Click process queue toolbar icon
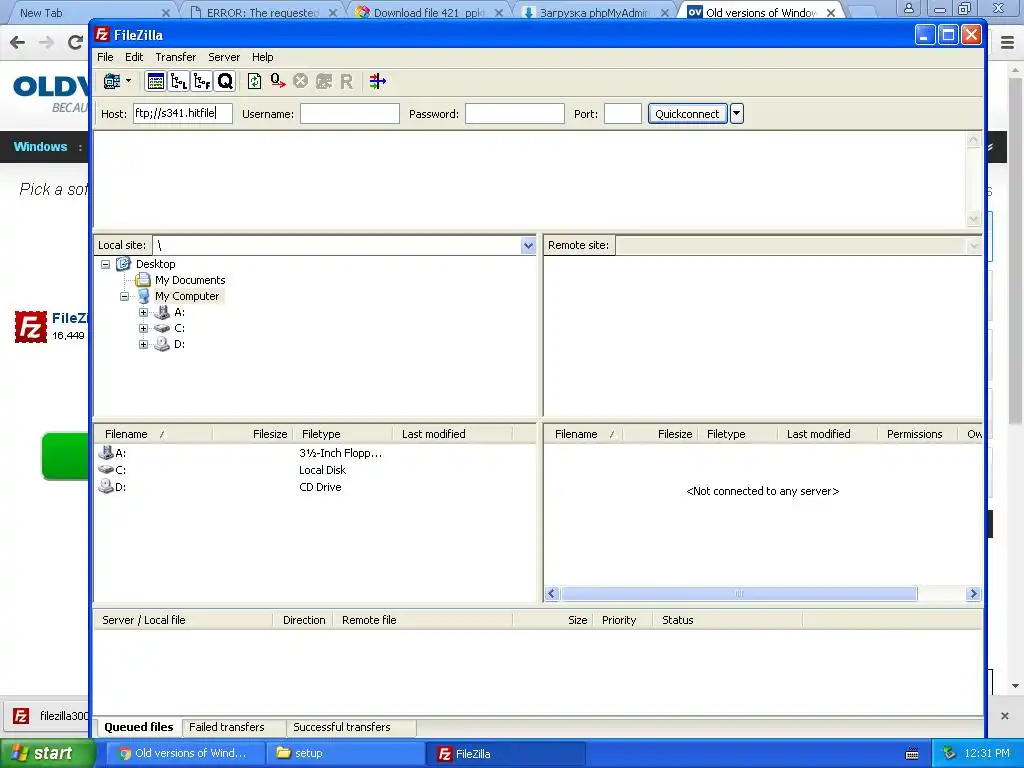 tap(278, 82)
